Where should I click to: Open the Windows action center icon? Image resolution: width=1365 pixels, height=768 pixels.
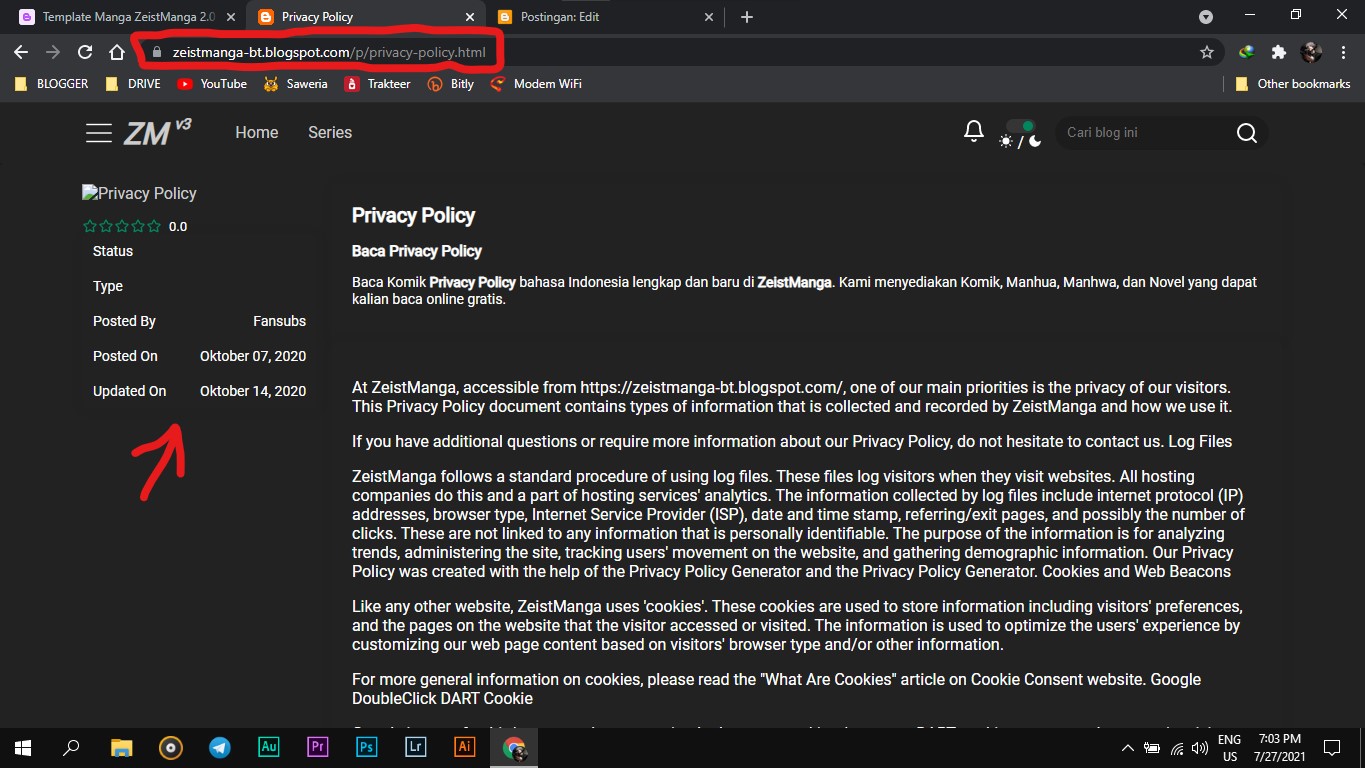[1331, 748]
